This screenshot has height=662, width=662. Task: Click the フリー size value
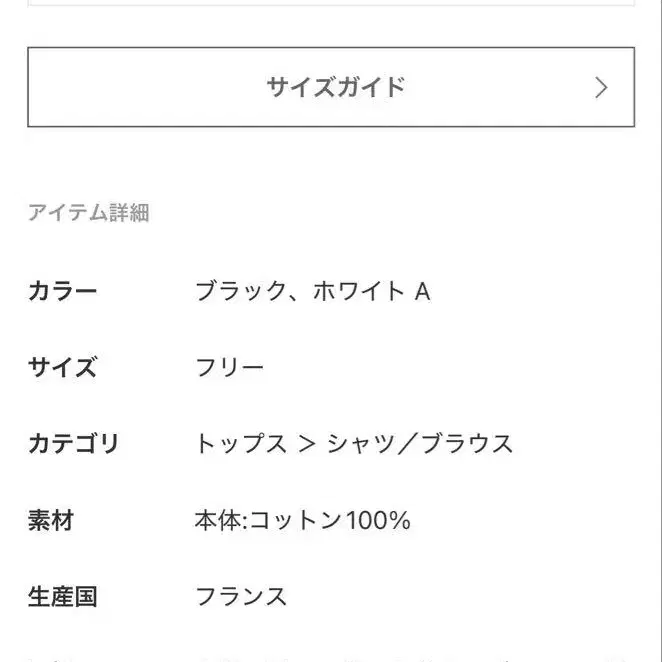(229, 368)
